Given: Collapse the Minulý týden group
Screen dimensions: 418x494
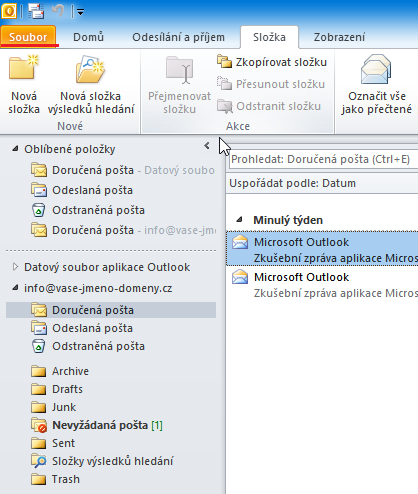Looking at the screenshot, I should [239, 220].
